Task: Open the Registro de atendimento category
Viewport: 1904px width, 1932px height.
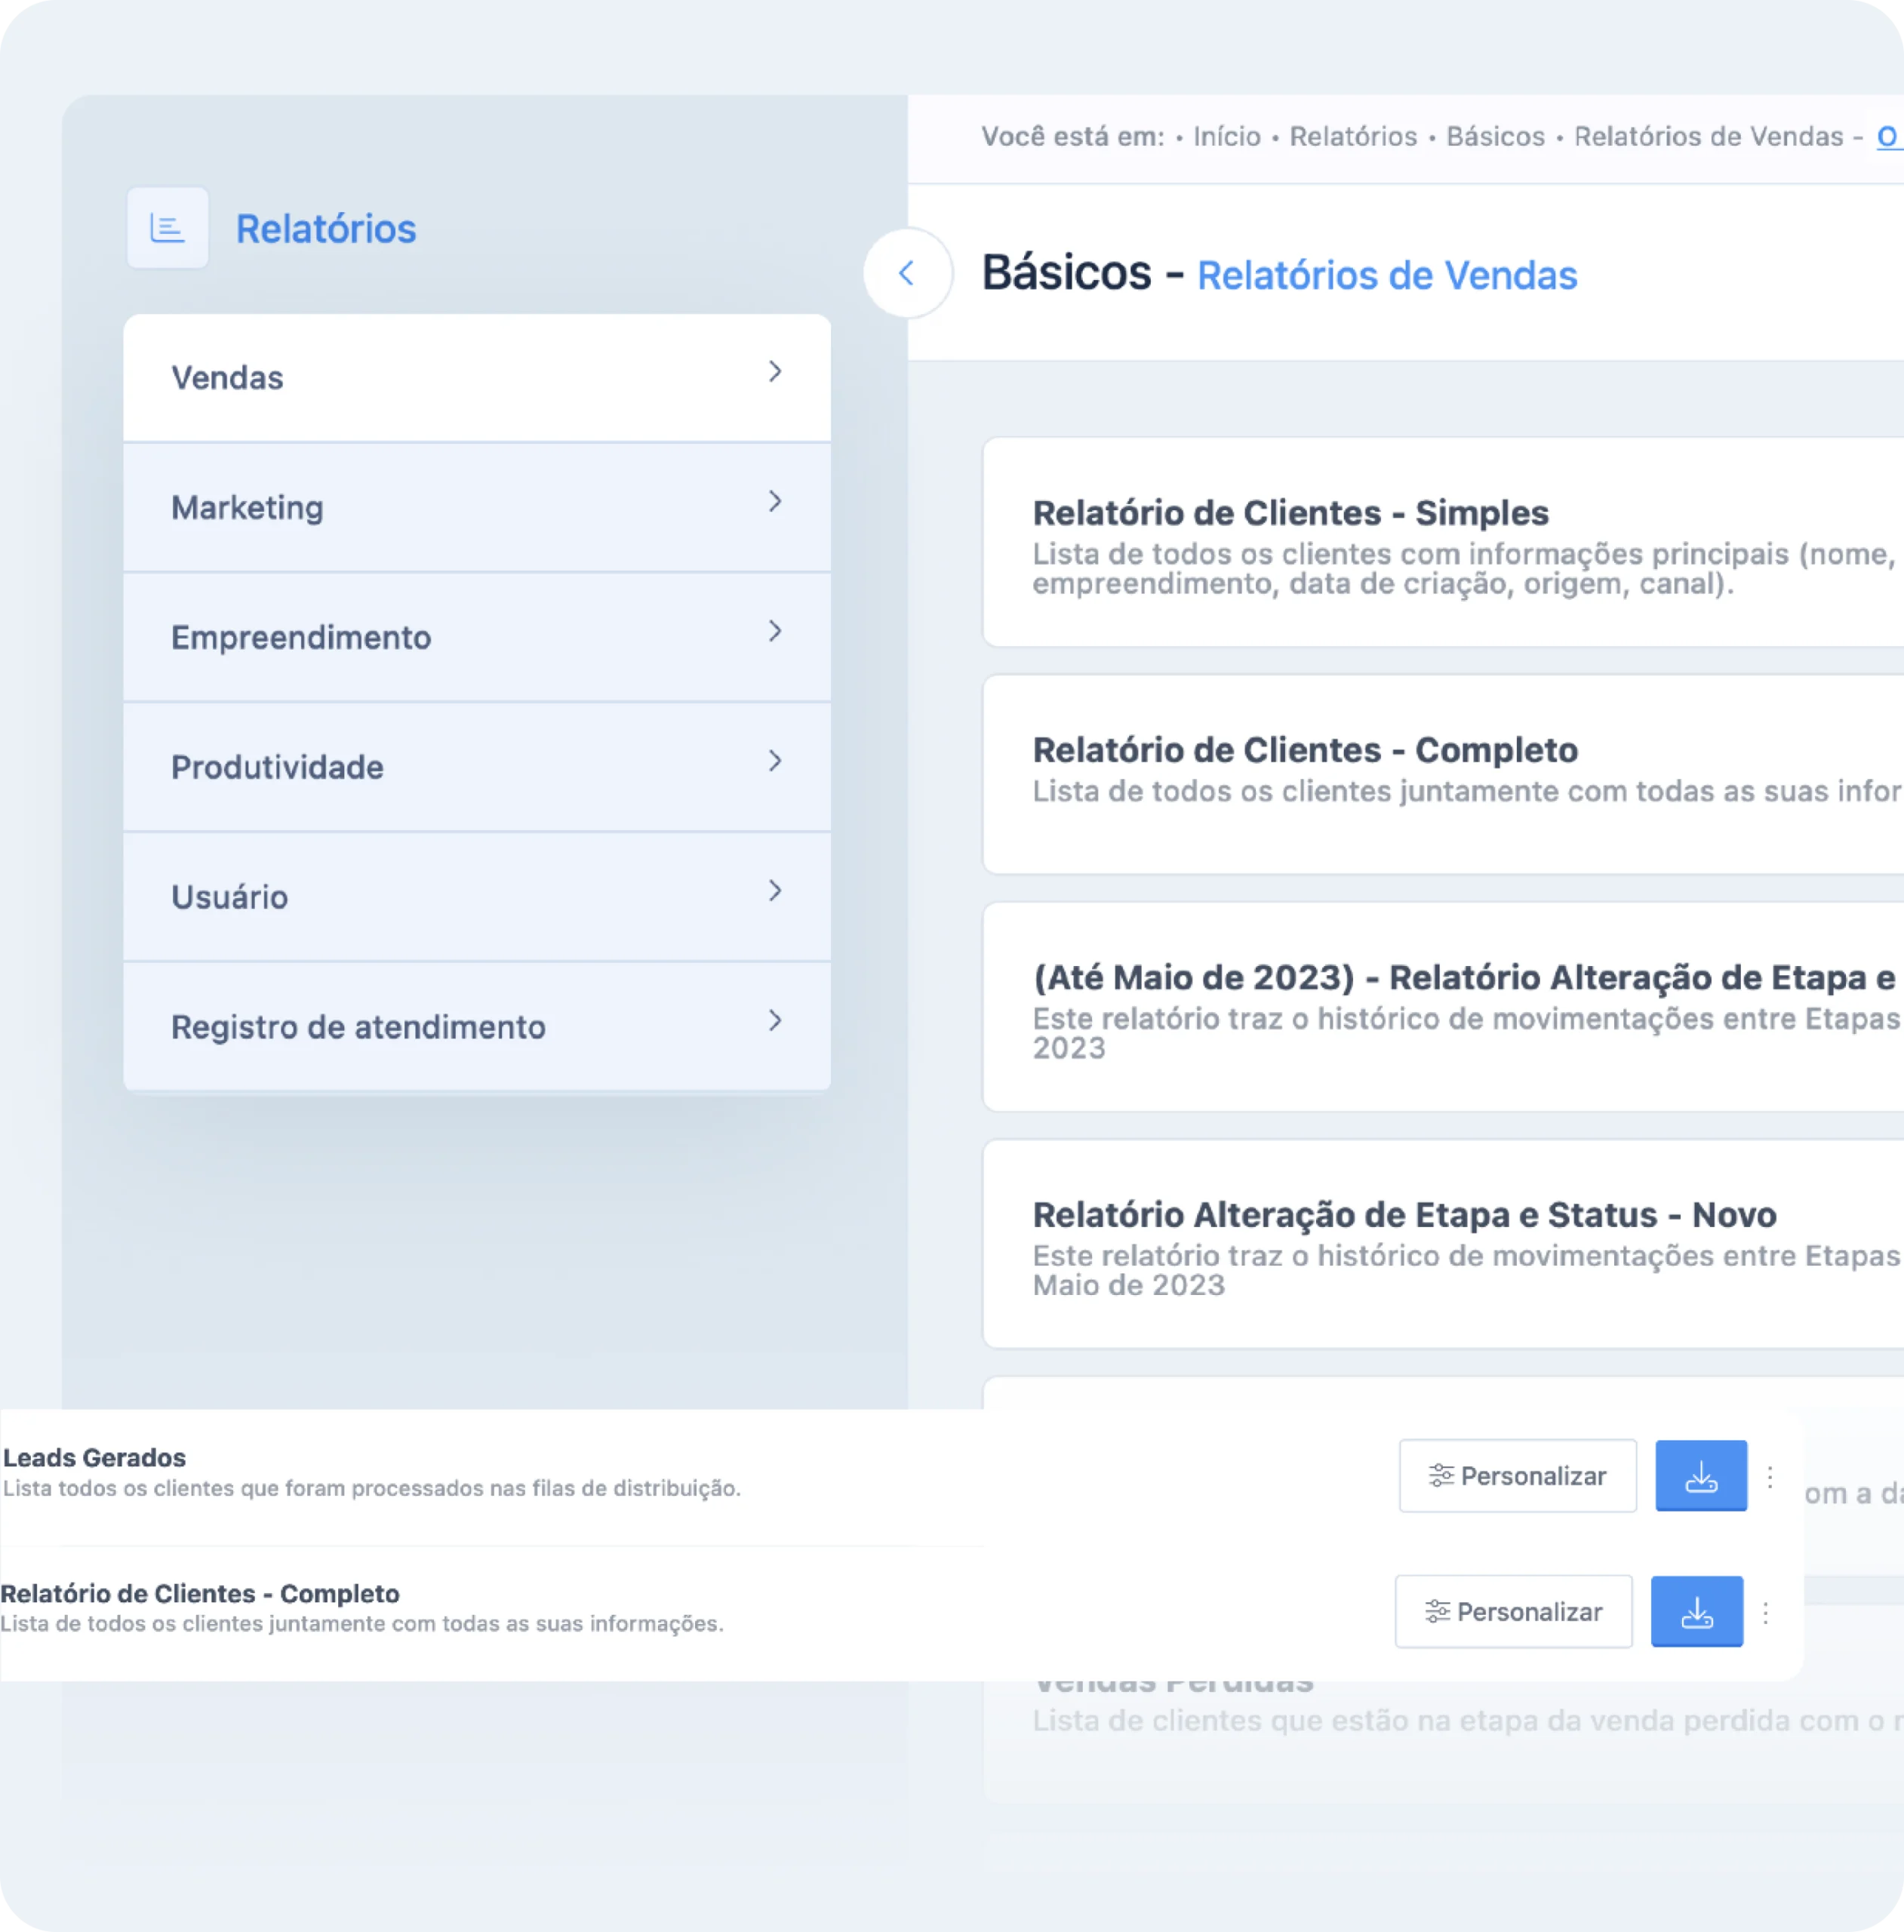Action: click(x=477, y=1027)
